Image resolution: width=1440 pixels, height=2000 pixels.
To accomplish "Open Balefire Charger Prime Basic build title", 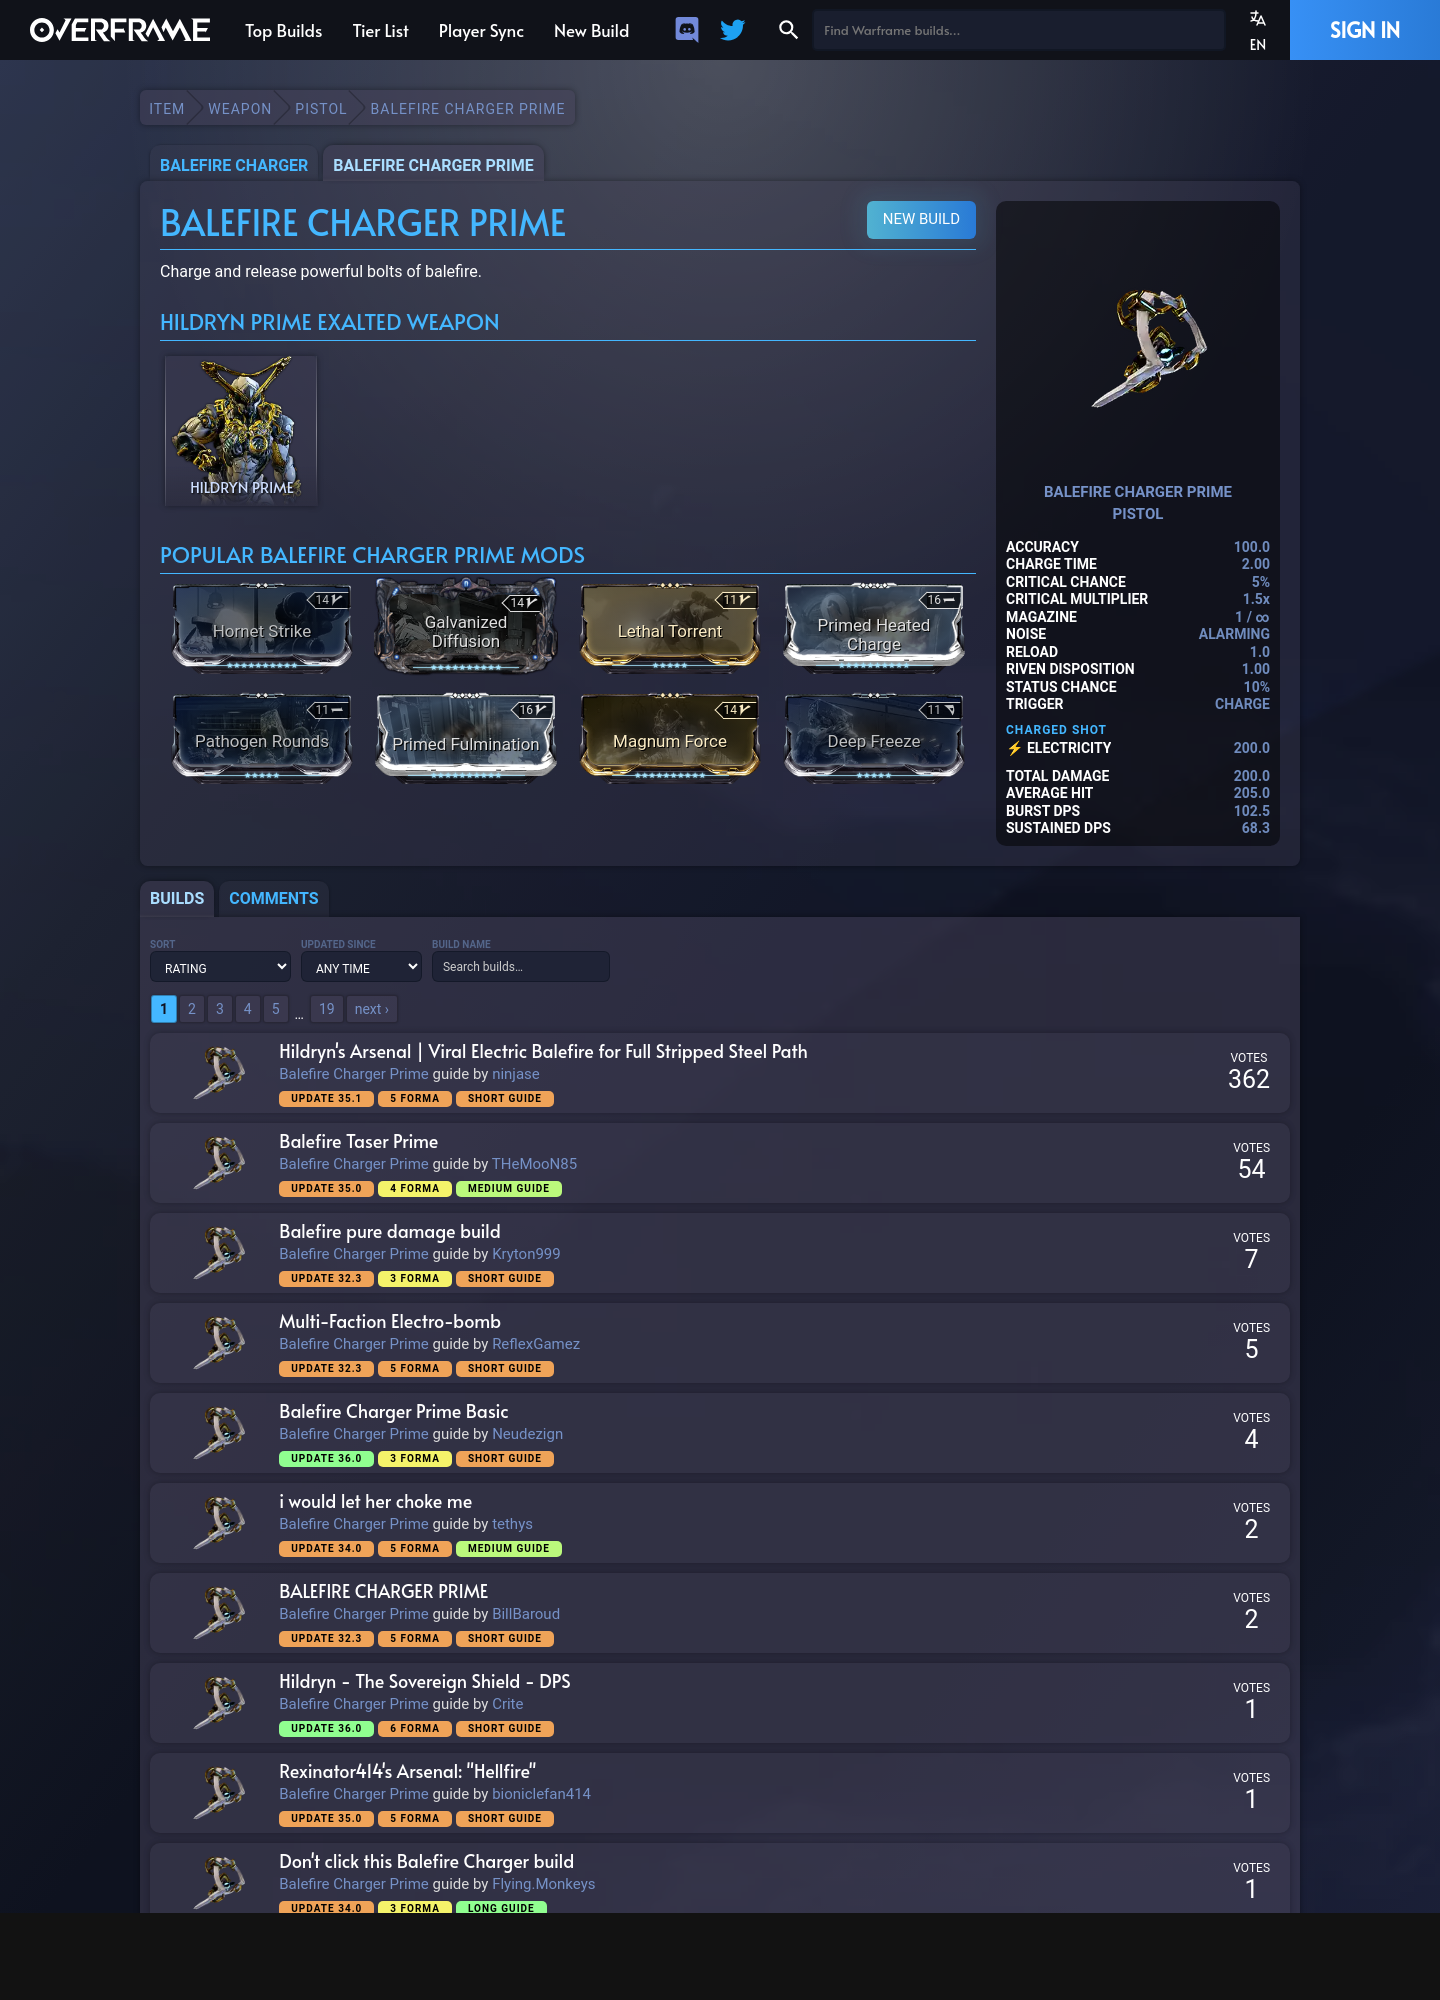I will click(394, 1411).
